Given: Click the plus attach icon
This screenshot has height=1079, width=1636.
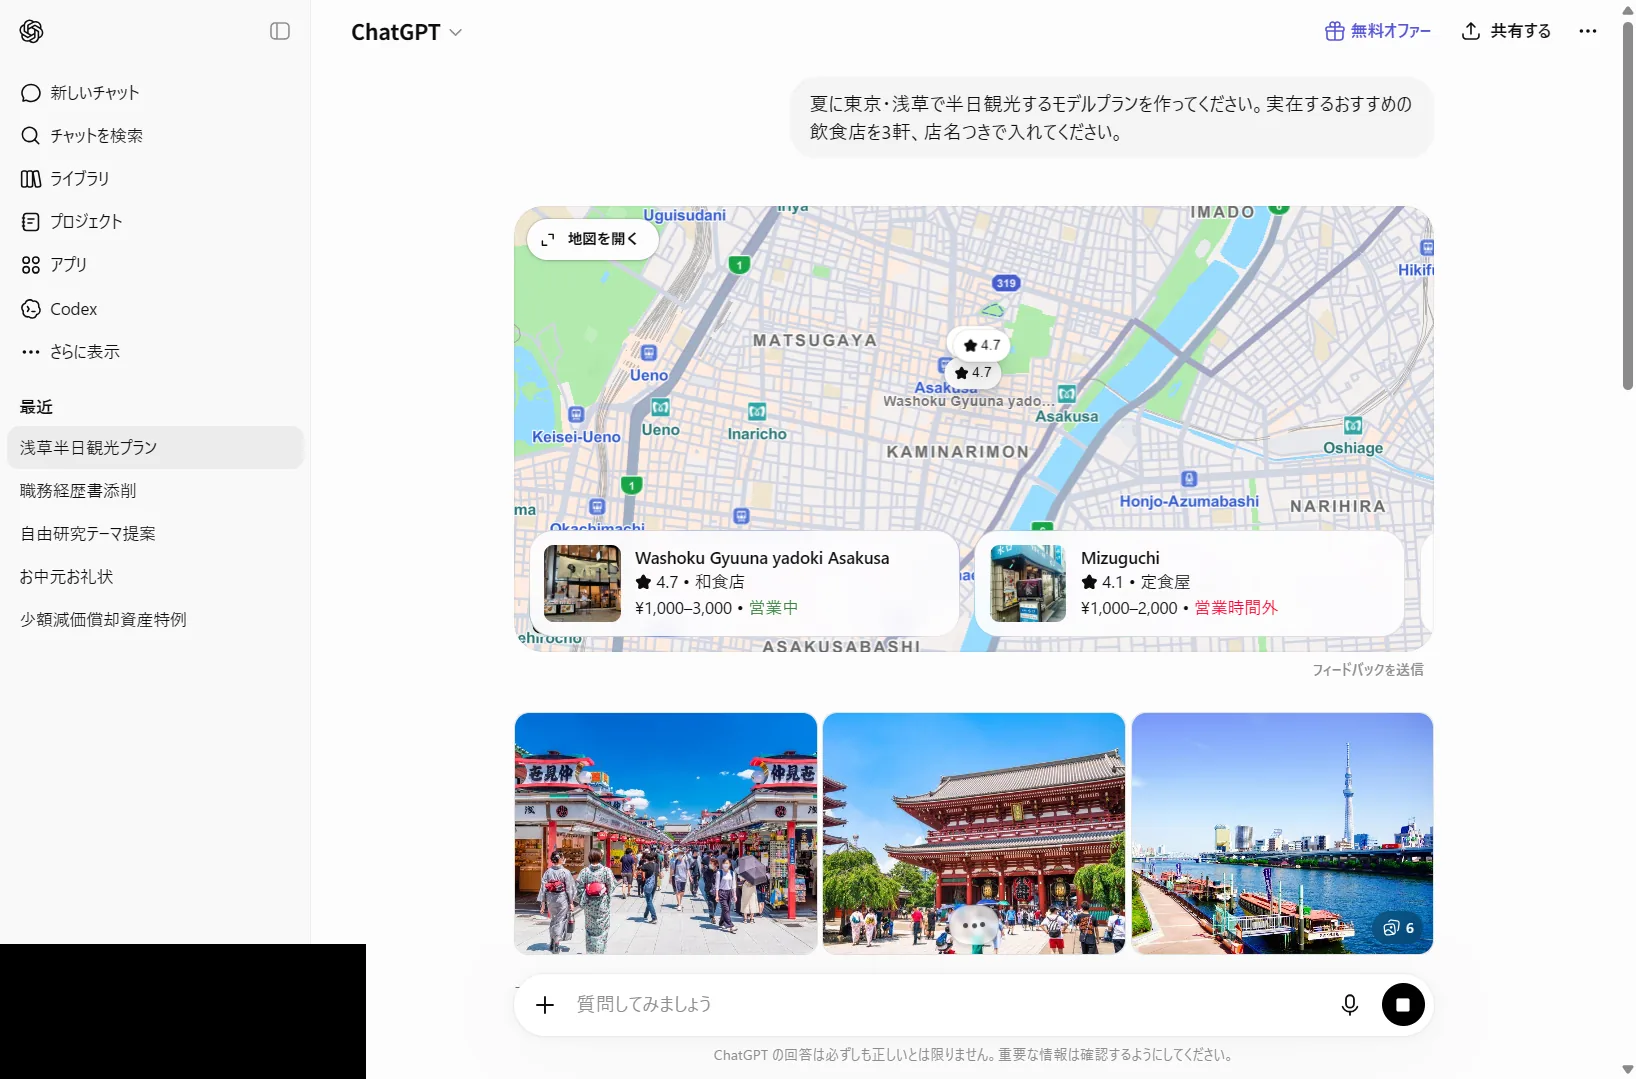Looking at the screenshot, I should point(545,1005).
